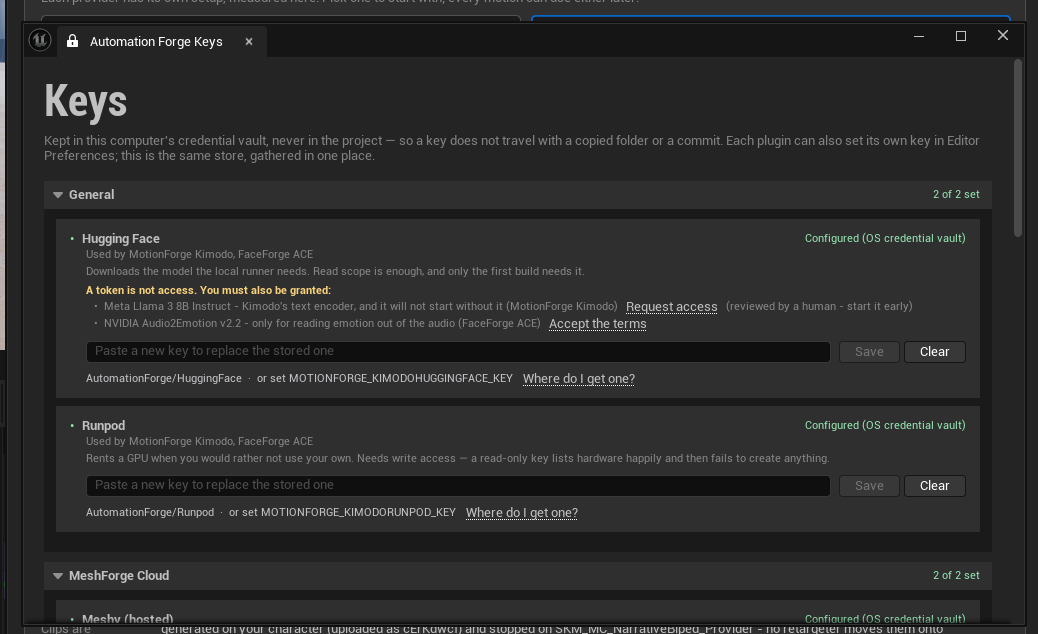Click the lock icon on Automation Forge Keys tab

pyautogui.click(x=72, y=41)
